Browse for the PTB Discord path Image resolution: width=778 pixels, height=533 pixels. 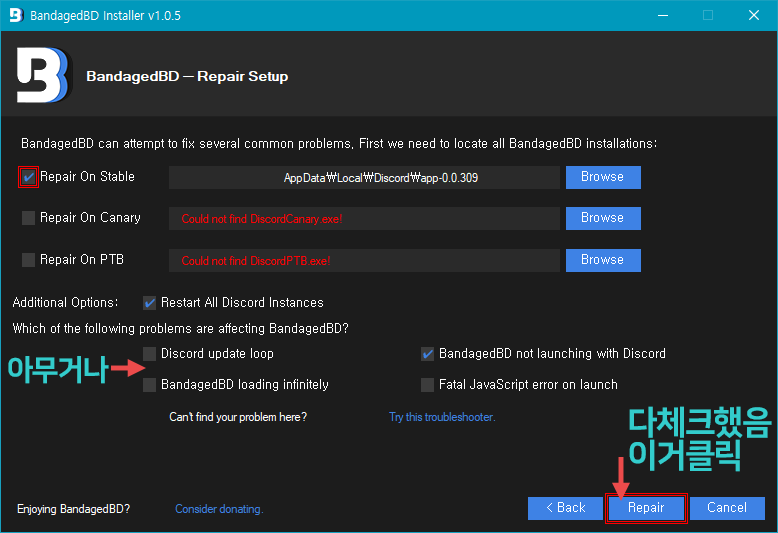(x=603, y=260)
